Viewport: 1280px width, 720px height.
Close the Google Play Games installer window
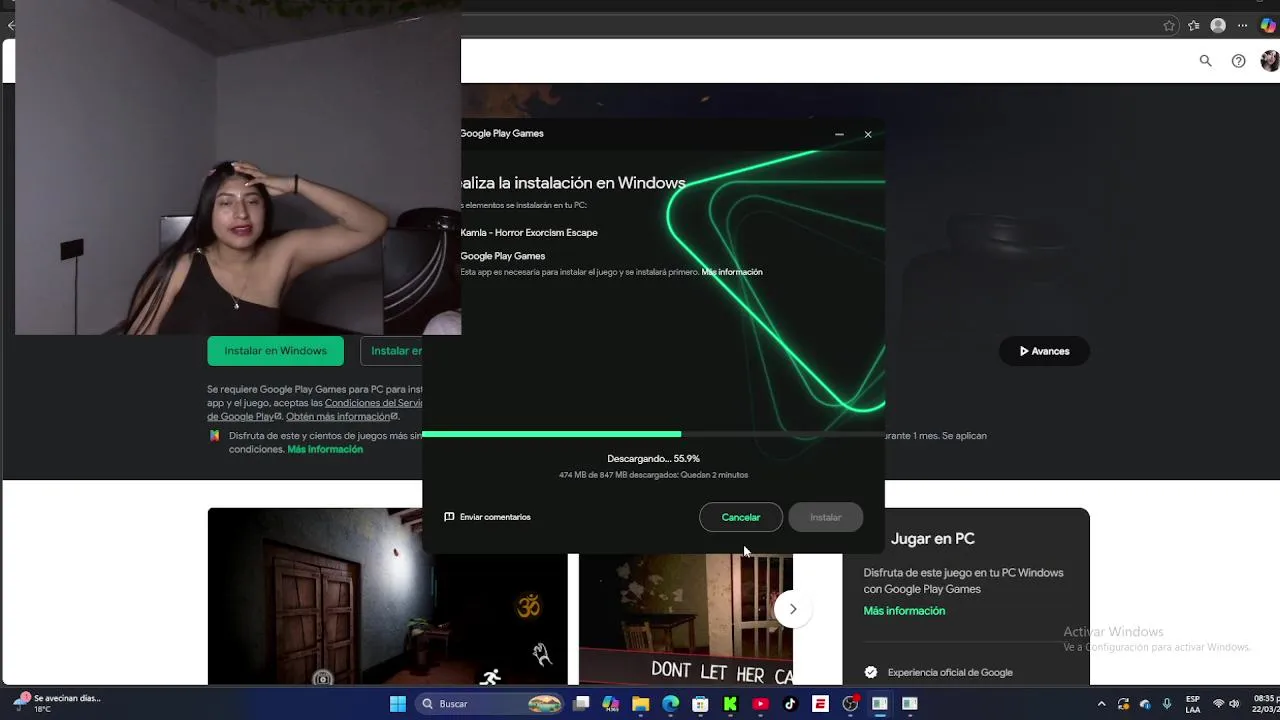click(x=868, y=134)
